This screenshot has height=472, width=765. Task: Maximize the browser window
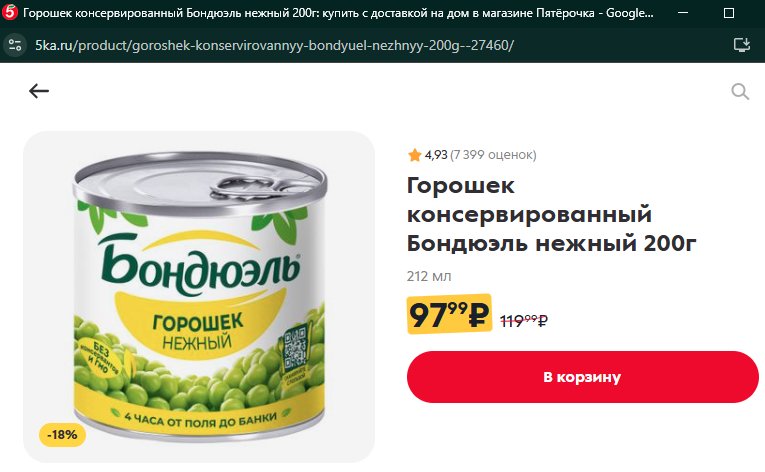coord(728,13)
